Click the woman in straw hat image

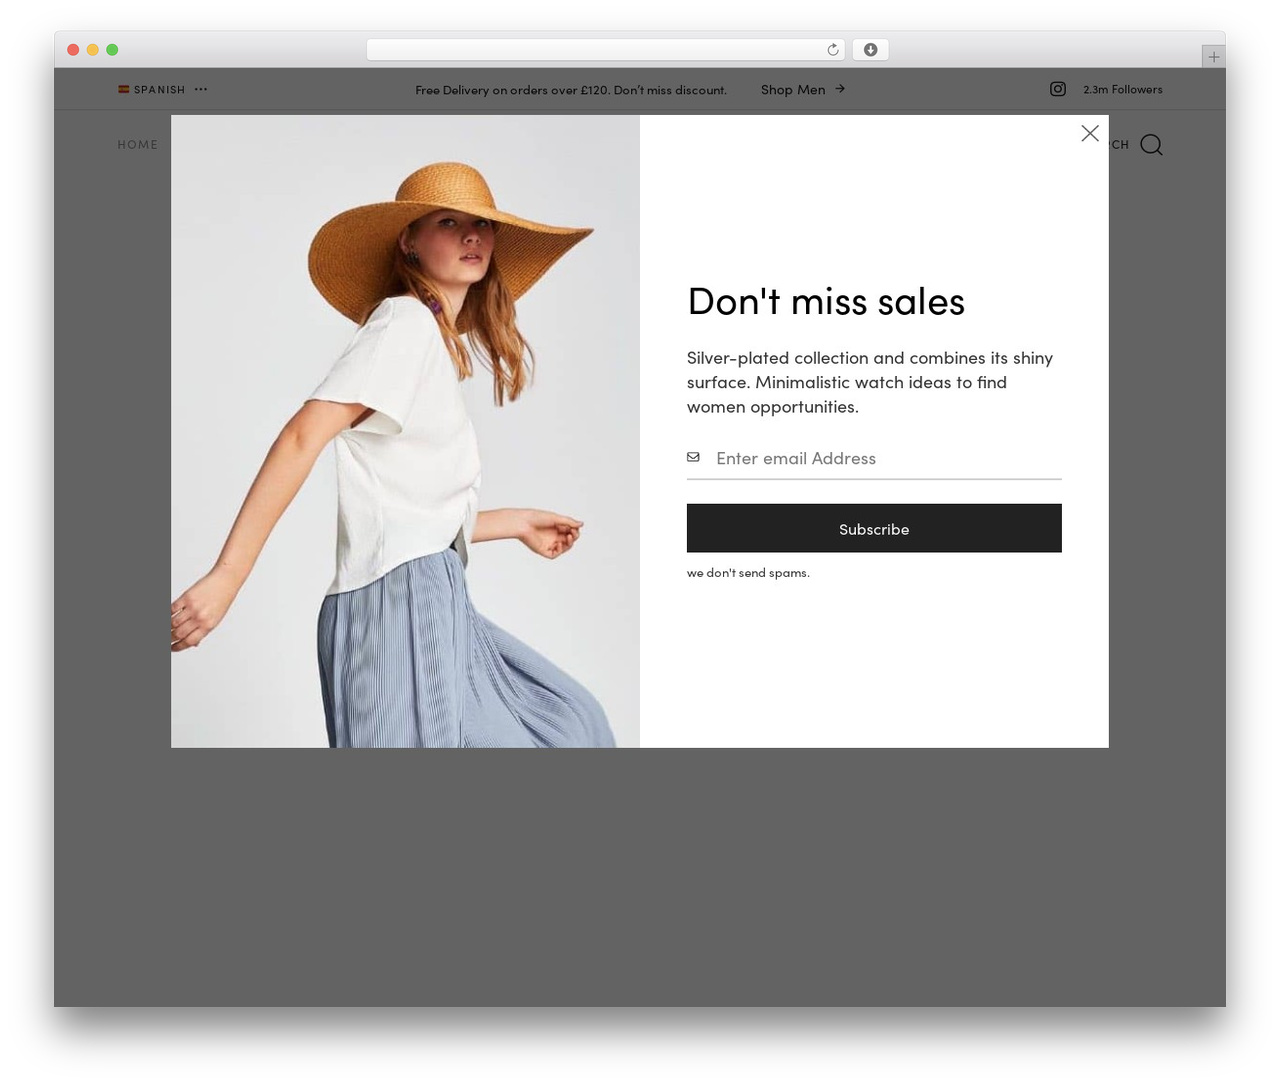[x=405, y=431]
